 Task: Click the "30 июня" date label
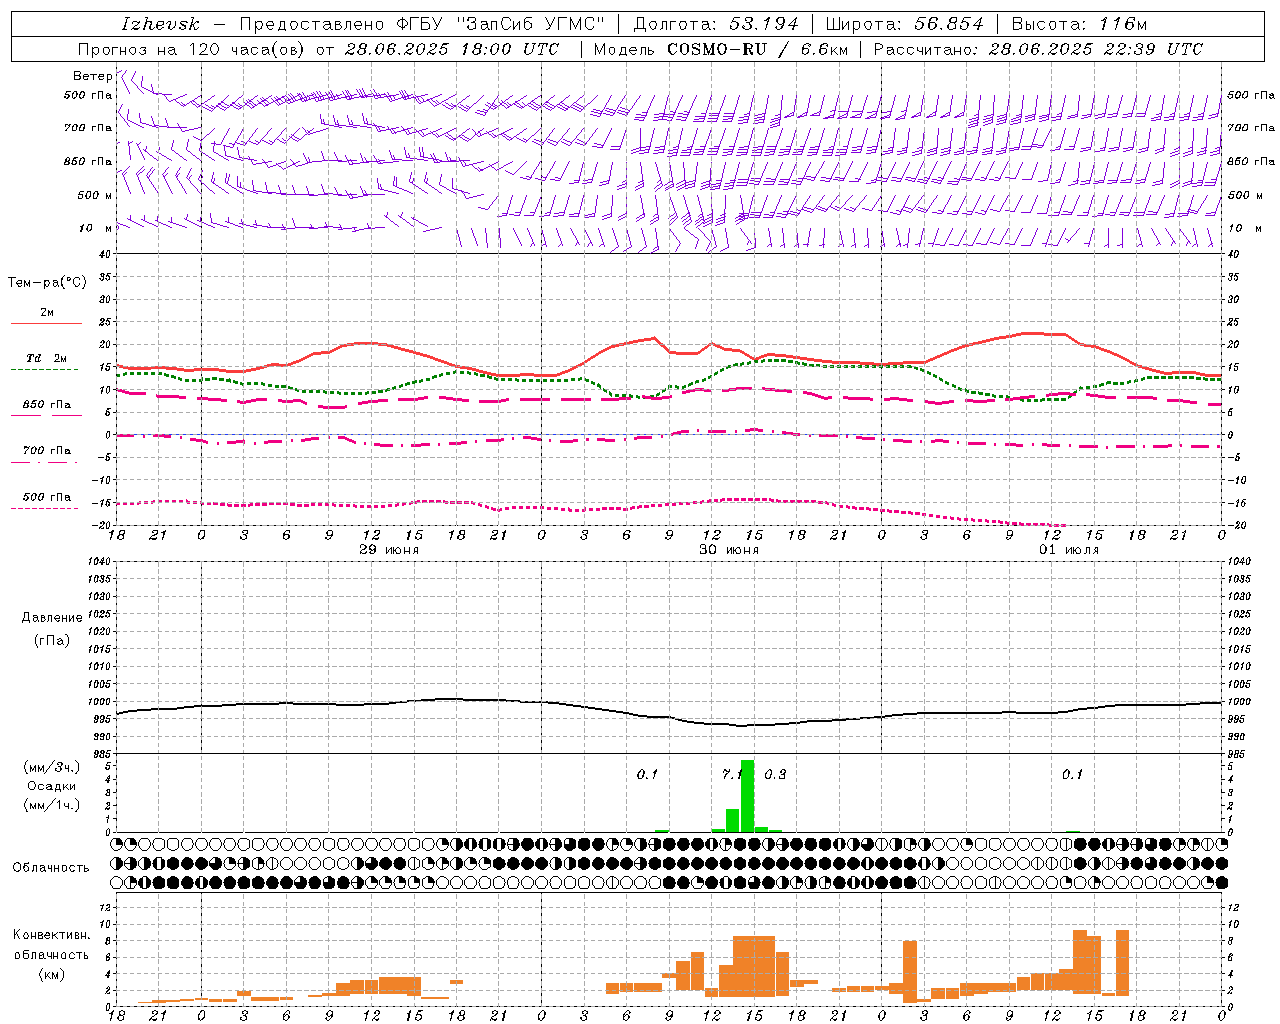729,550
